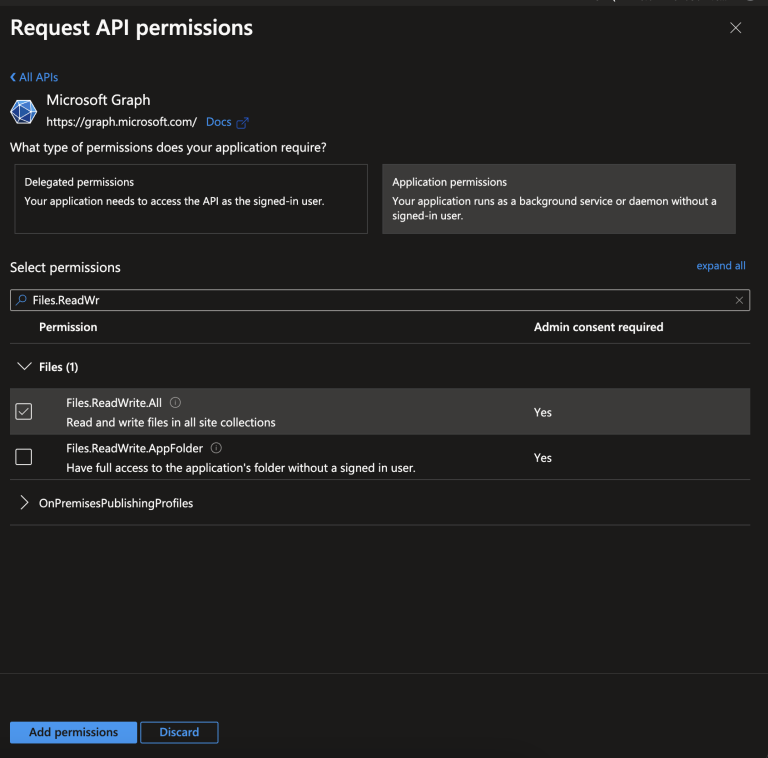Image resolution: width=768 pixels, height=758 pixels.
Task: Select the Application permissions option
Action: pyautogui.click(x=558, y=199)
